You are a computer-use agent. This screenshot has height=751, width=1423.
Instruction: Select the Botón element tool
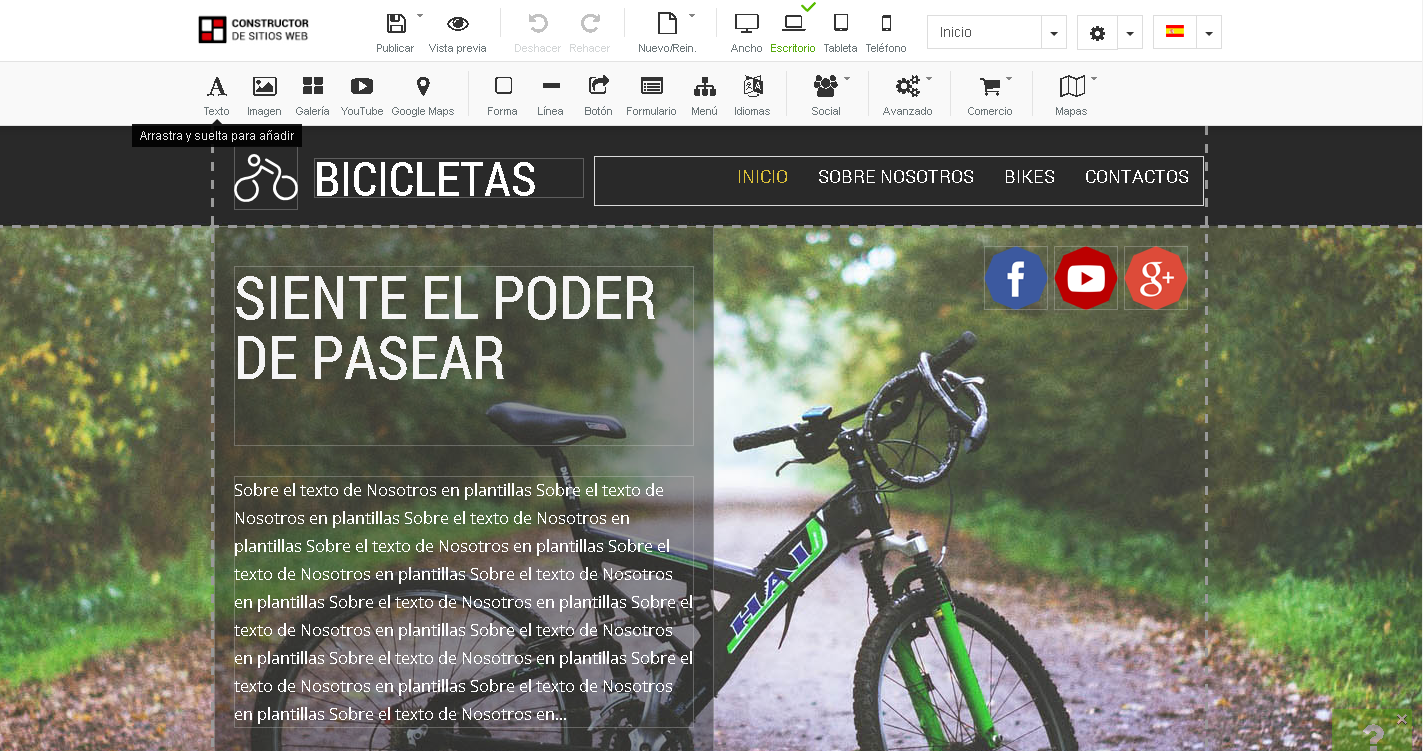[x=599, y=96]
